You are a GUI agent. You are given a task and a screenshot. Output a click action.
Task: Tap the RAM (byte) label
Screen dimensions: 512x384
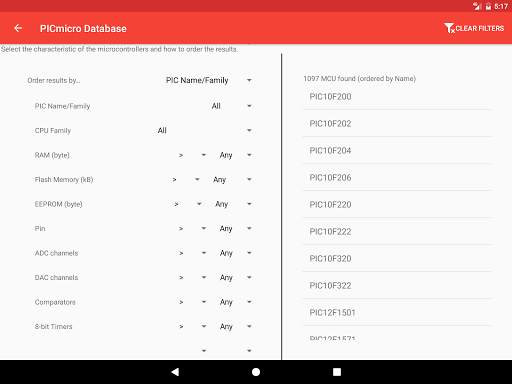coord(52,155)
